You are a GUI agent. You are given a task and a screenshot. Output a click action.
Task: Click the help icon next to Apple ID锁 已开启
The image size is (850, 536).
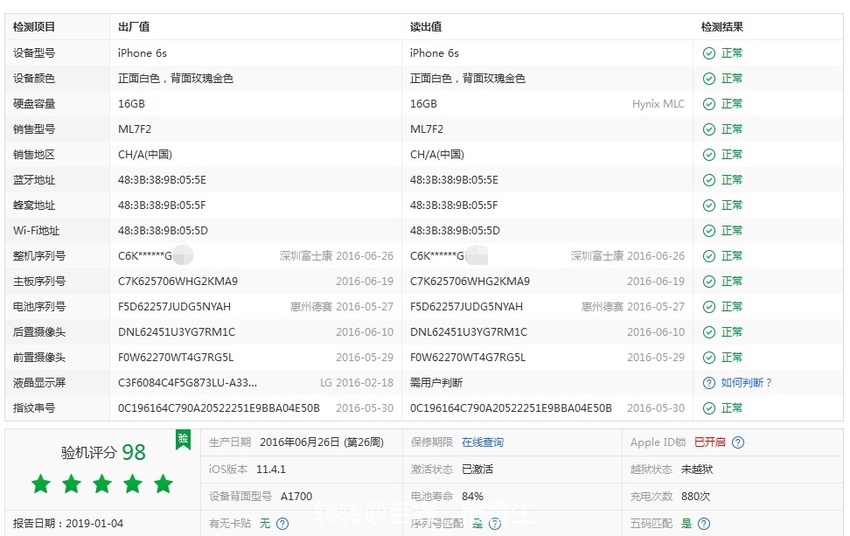coord(738,442)
